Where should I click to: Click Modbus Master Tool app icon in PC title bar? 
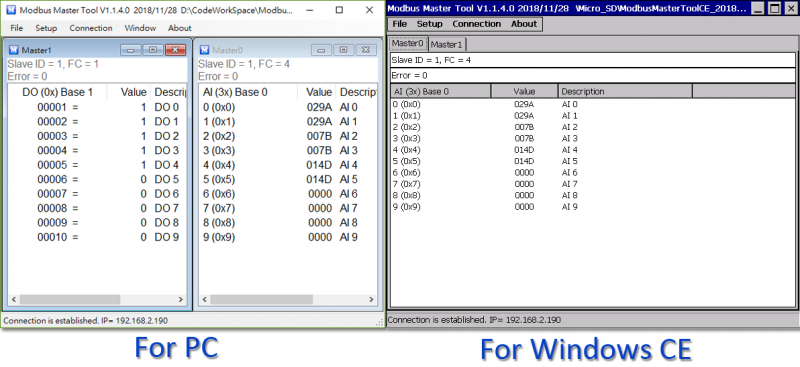(x=11, y=10)
